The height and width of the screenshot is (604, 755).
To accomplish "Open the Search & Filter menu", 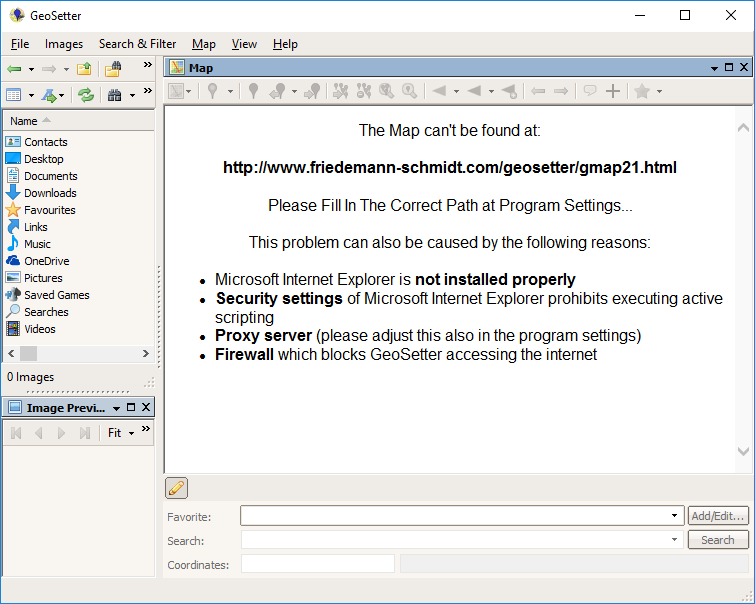I will pos(138,44).
